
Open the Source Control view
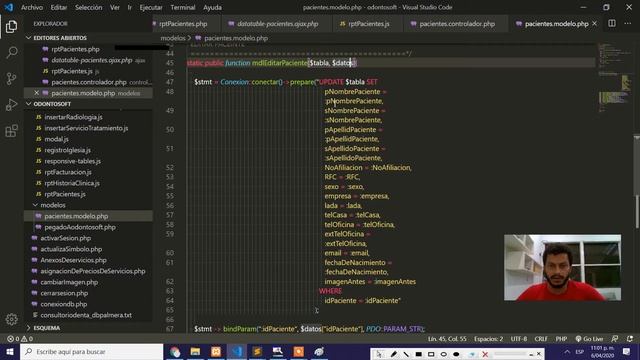11,78
